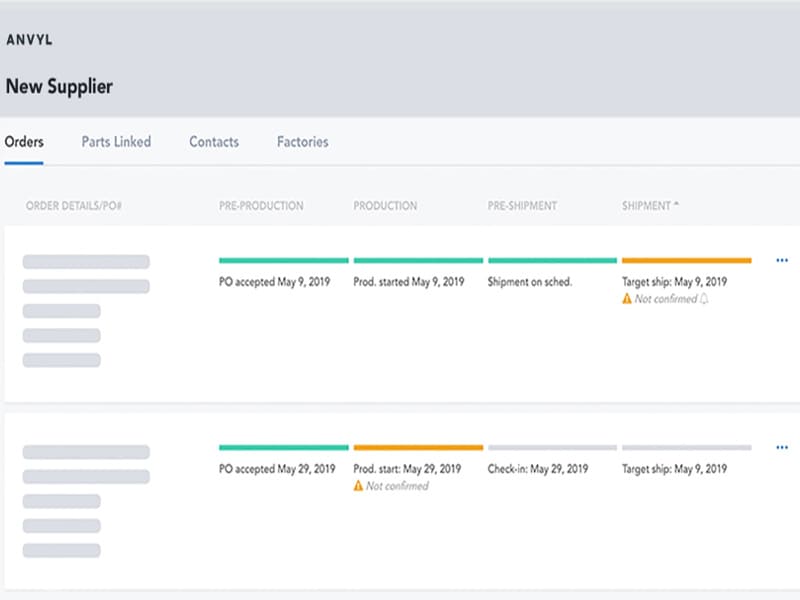Select the Factories tab

point(302,142)
